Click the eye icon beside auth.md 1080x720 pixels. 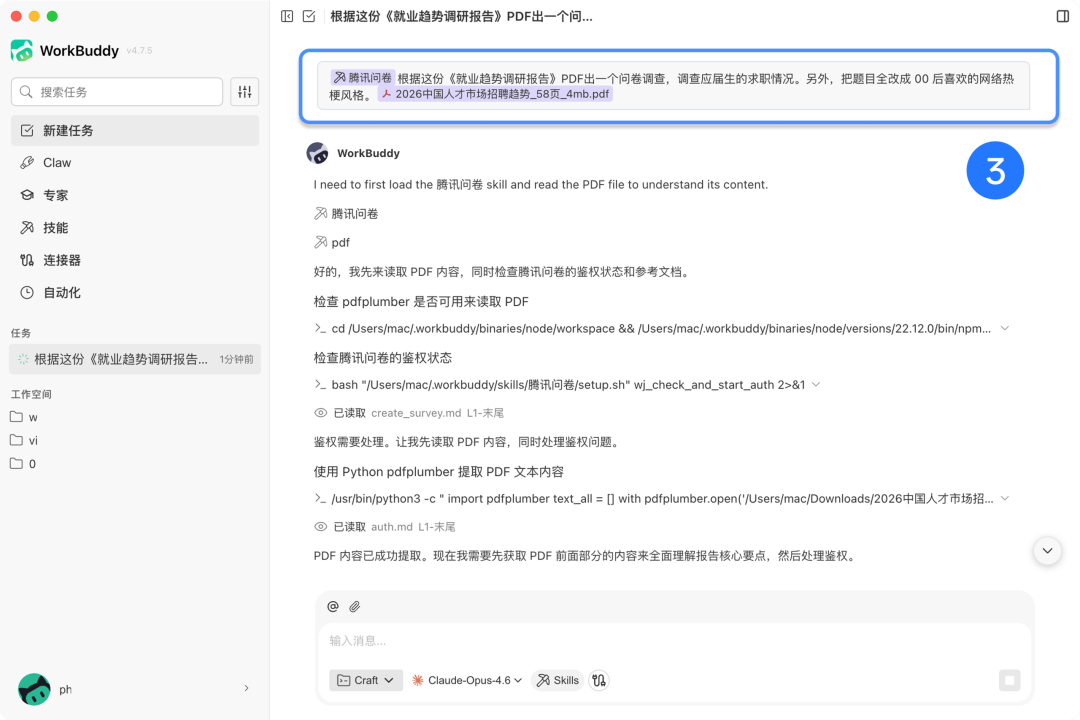click(x=320, y=526)
